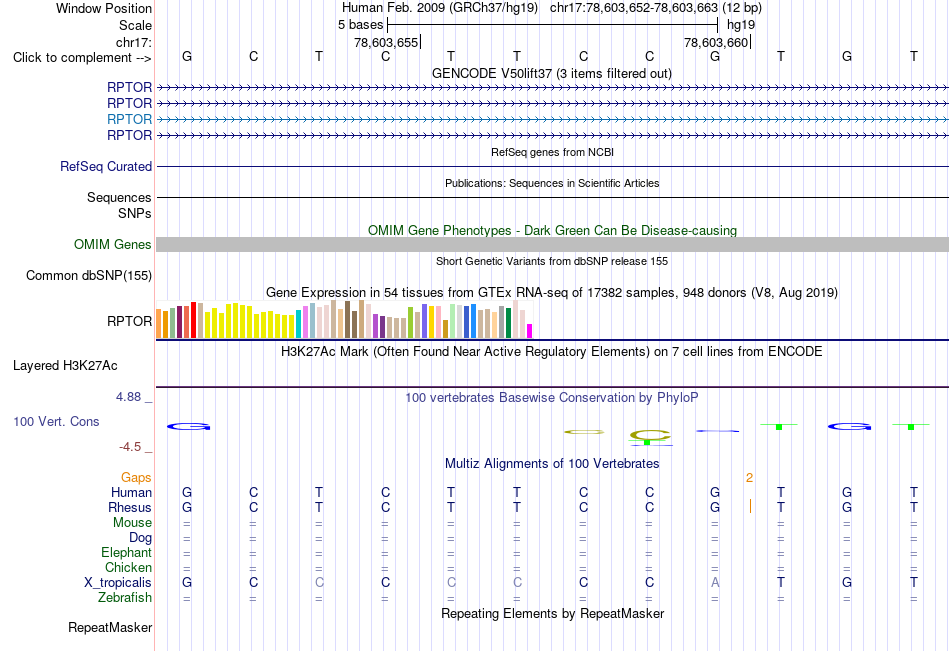Click the orange insertion bar in the Rhesus row
Screen dimensions: 950x651
(750, 506)
